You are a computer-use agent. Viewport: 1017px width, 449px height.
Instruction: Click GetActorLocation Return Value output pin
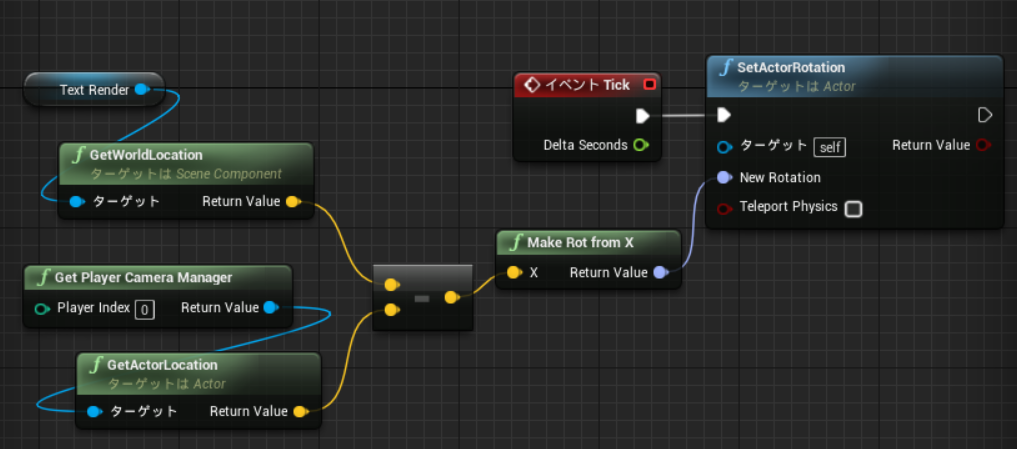[x=299, y=411]
